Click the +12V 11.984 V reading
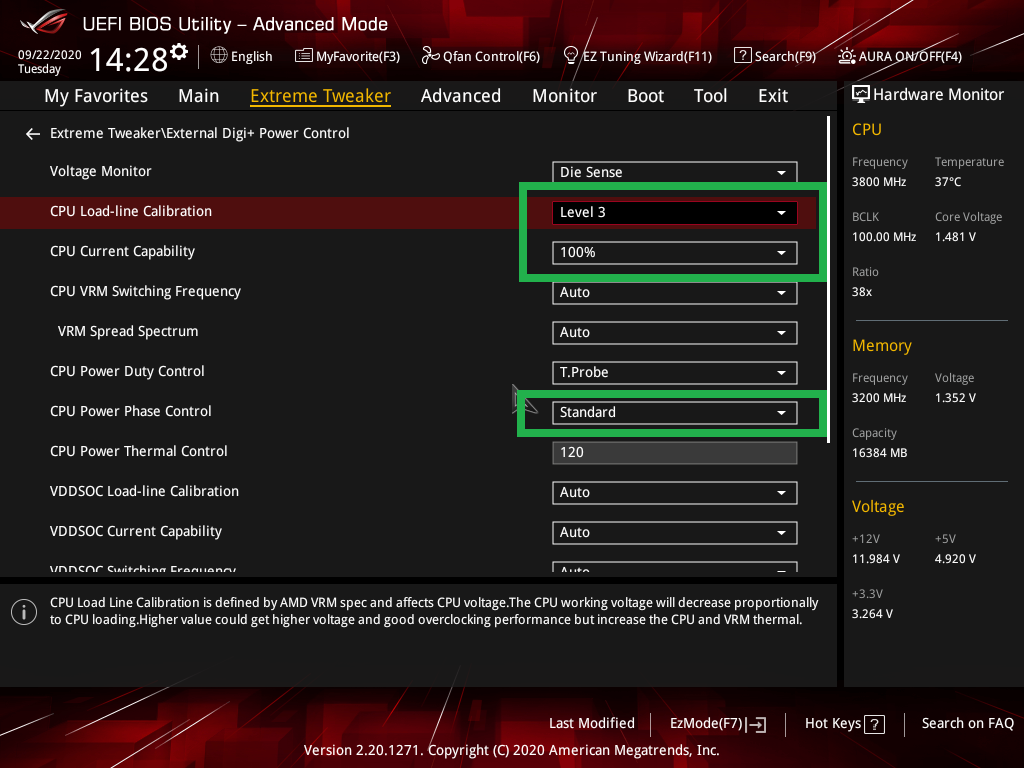 pyautogui.click(x=876, y=559)
